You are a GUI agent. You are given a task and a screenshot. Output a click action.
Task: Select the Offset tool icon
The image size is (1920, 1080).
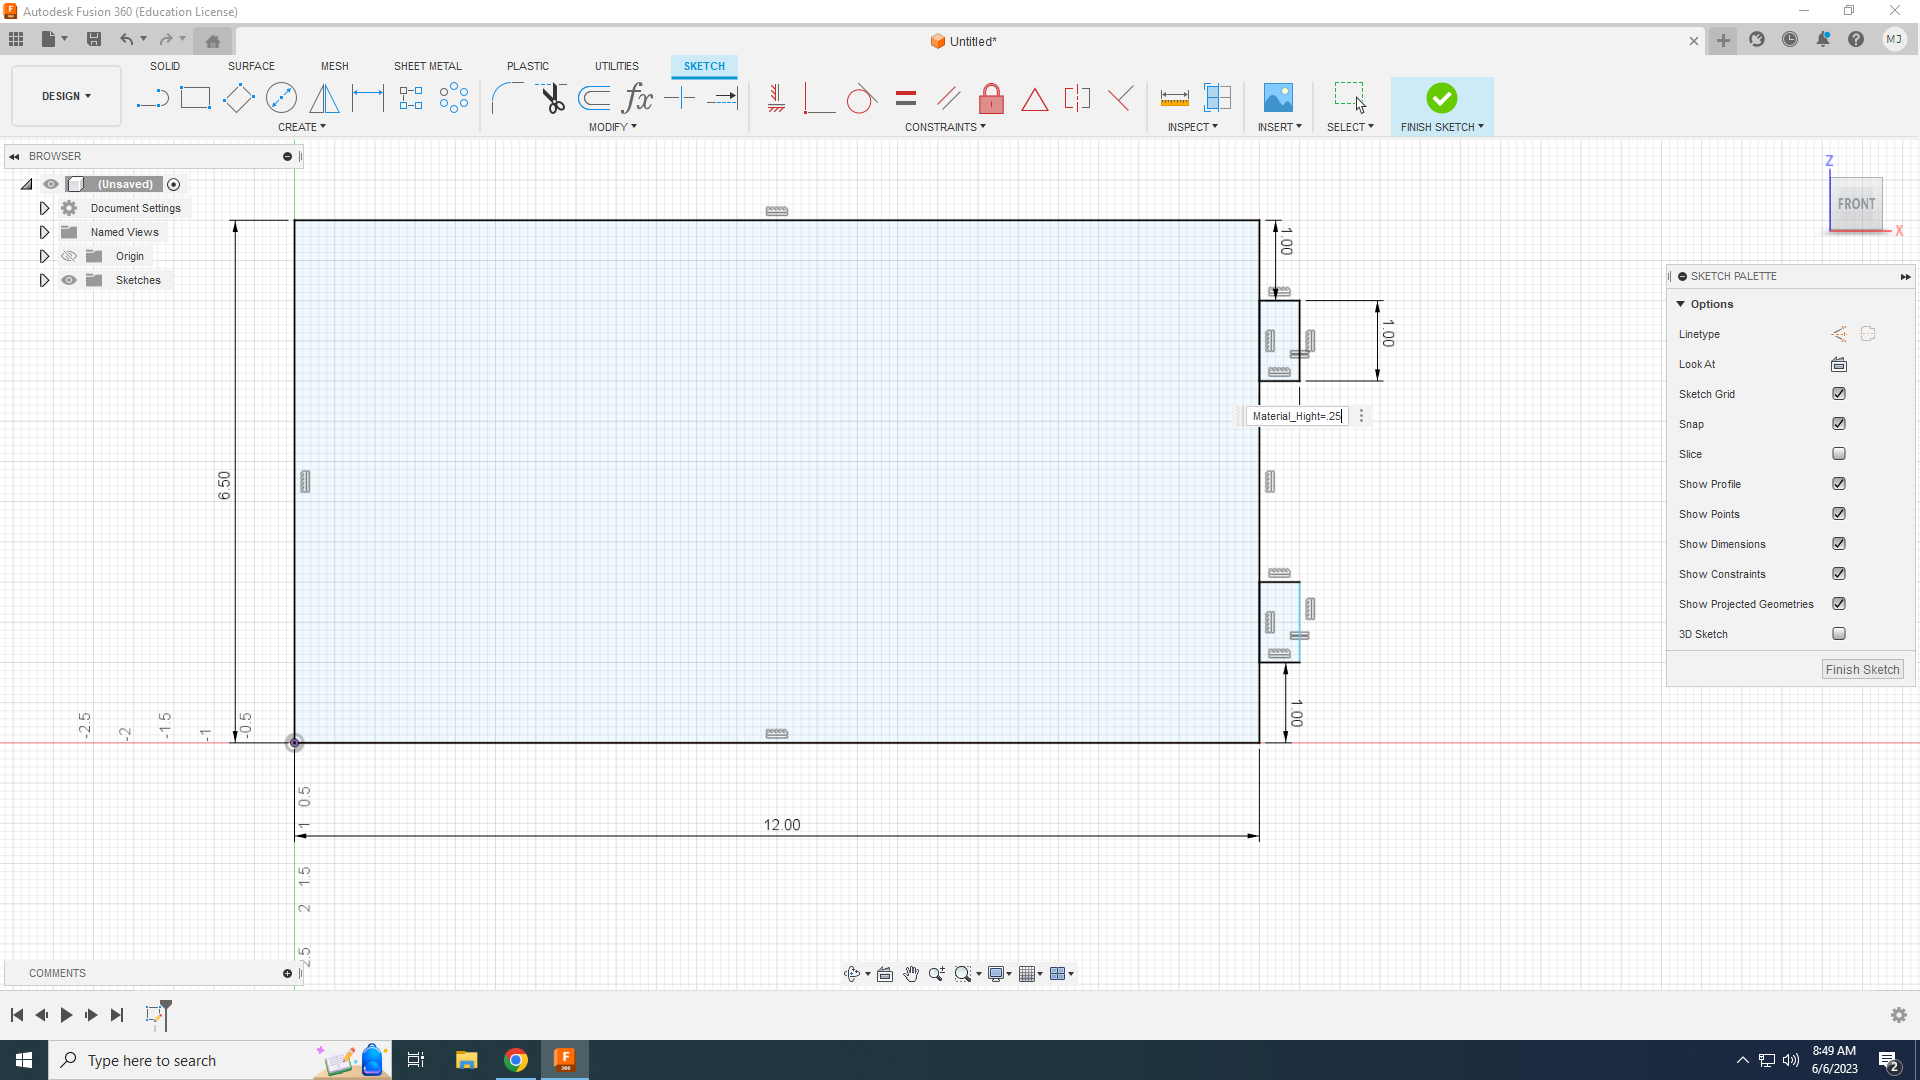click(x=595, y=98)
